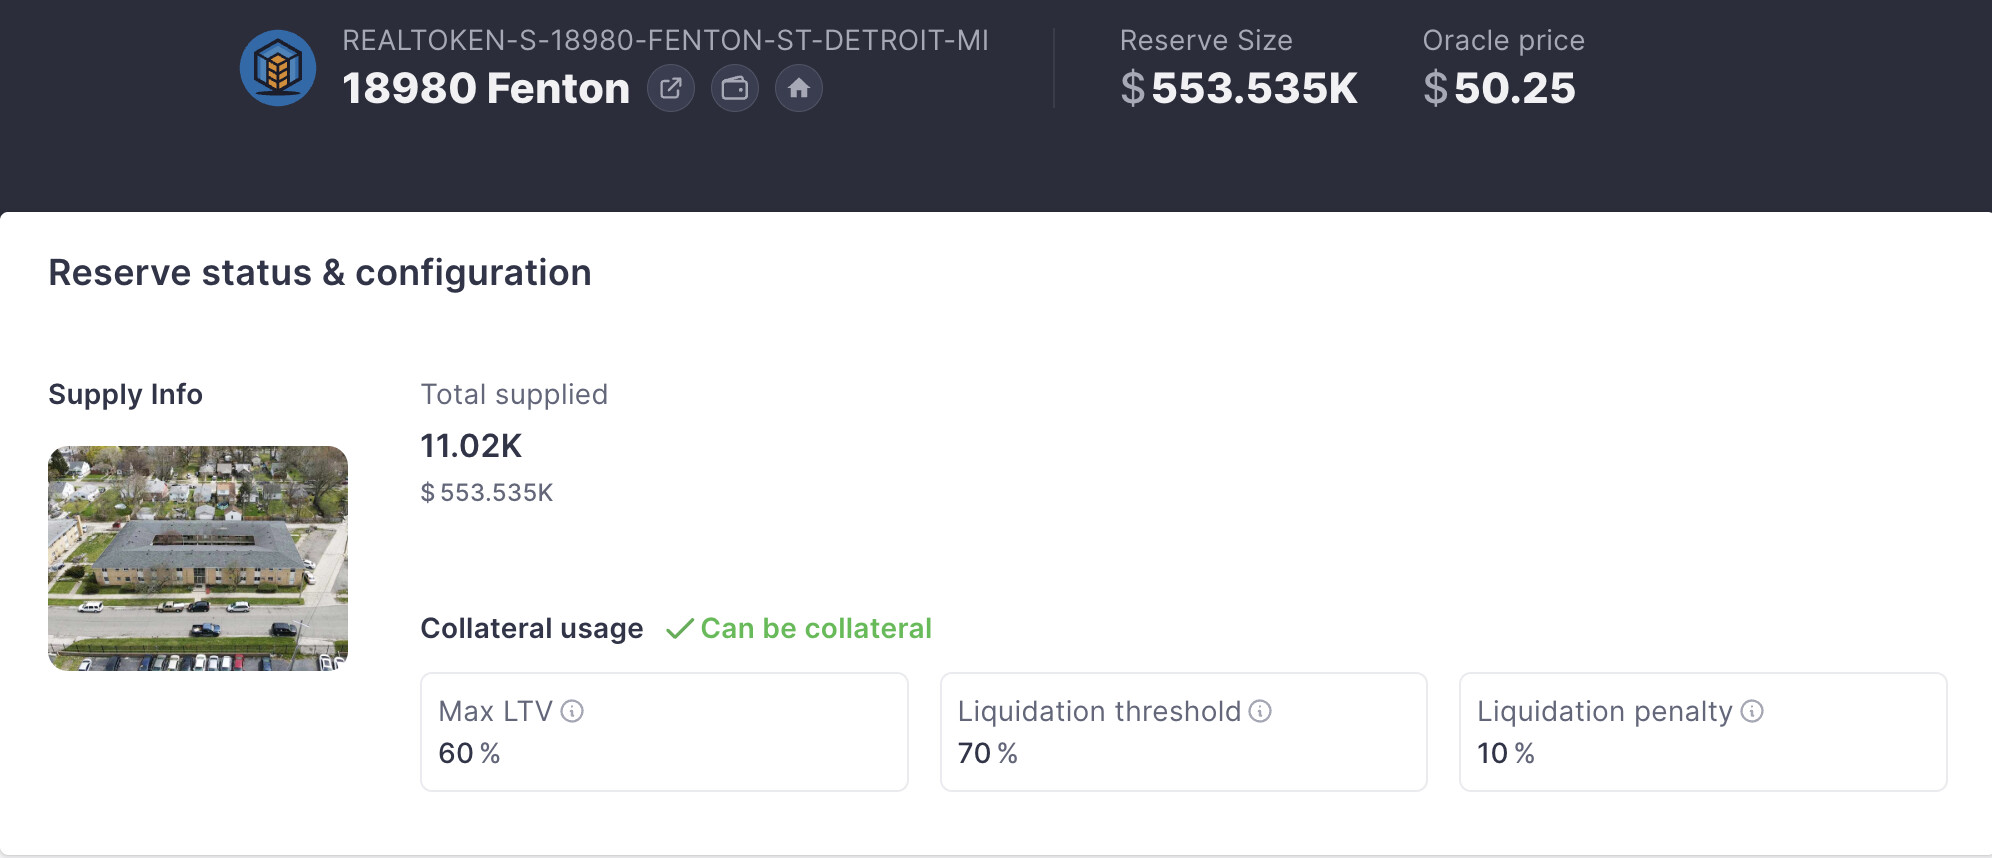1992x858 pixels.
Task: Click the Oracle price $50.25 value
Action: 1499,88
